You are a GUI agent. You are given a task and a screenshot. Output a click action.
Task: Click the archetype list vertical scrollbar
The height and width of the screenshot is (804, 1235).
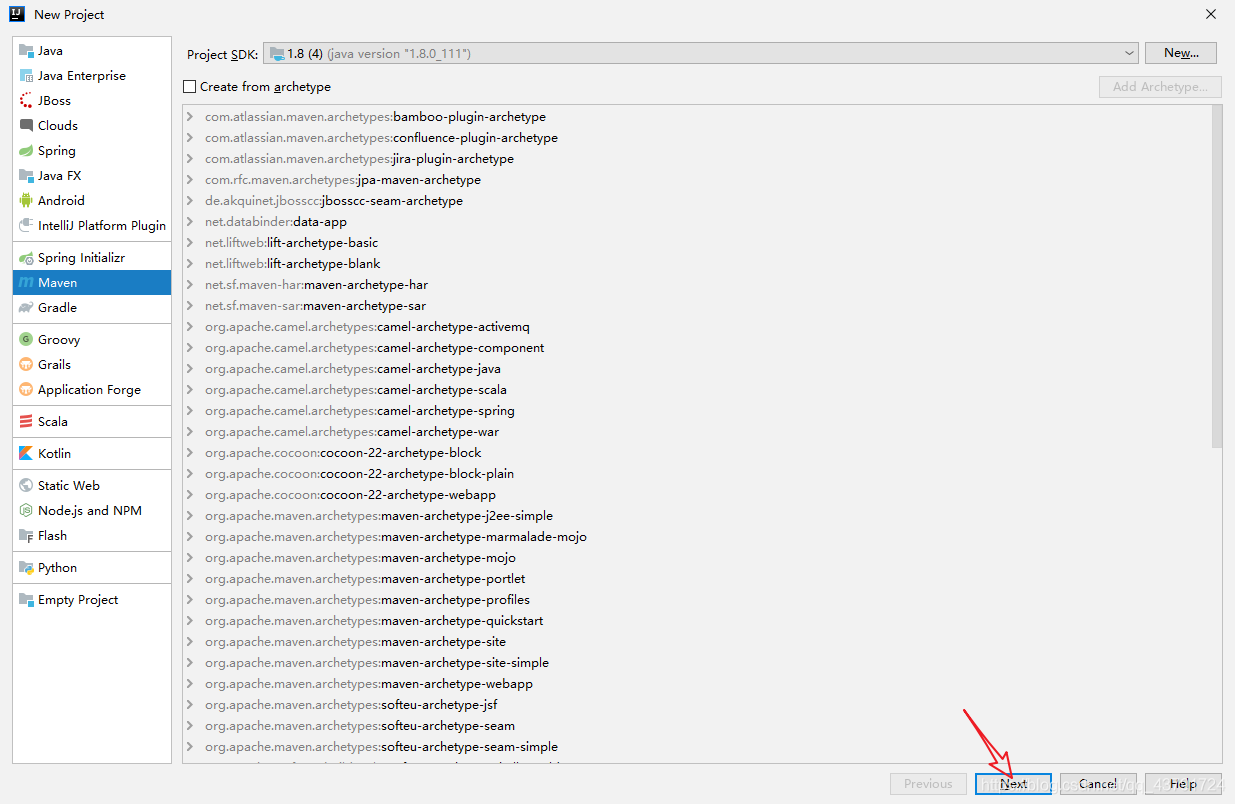point(1216,276)
